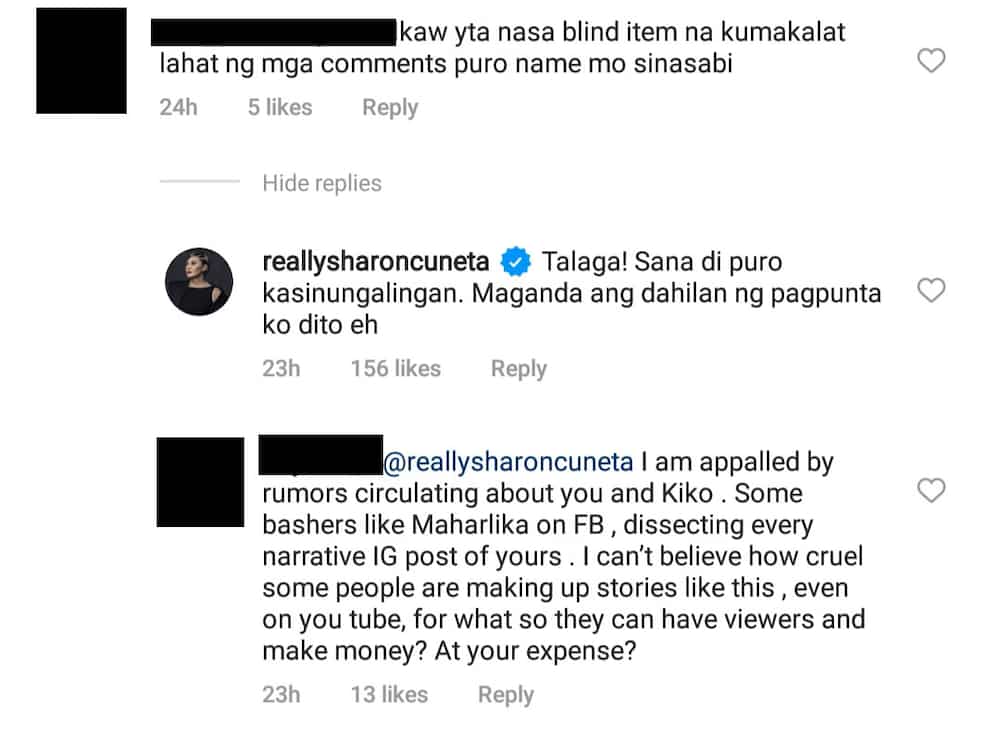
Task: View the 13 likes list
Action: (x=389, y=695)
